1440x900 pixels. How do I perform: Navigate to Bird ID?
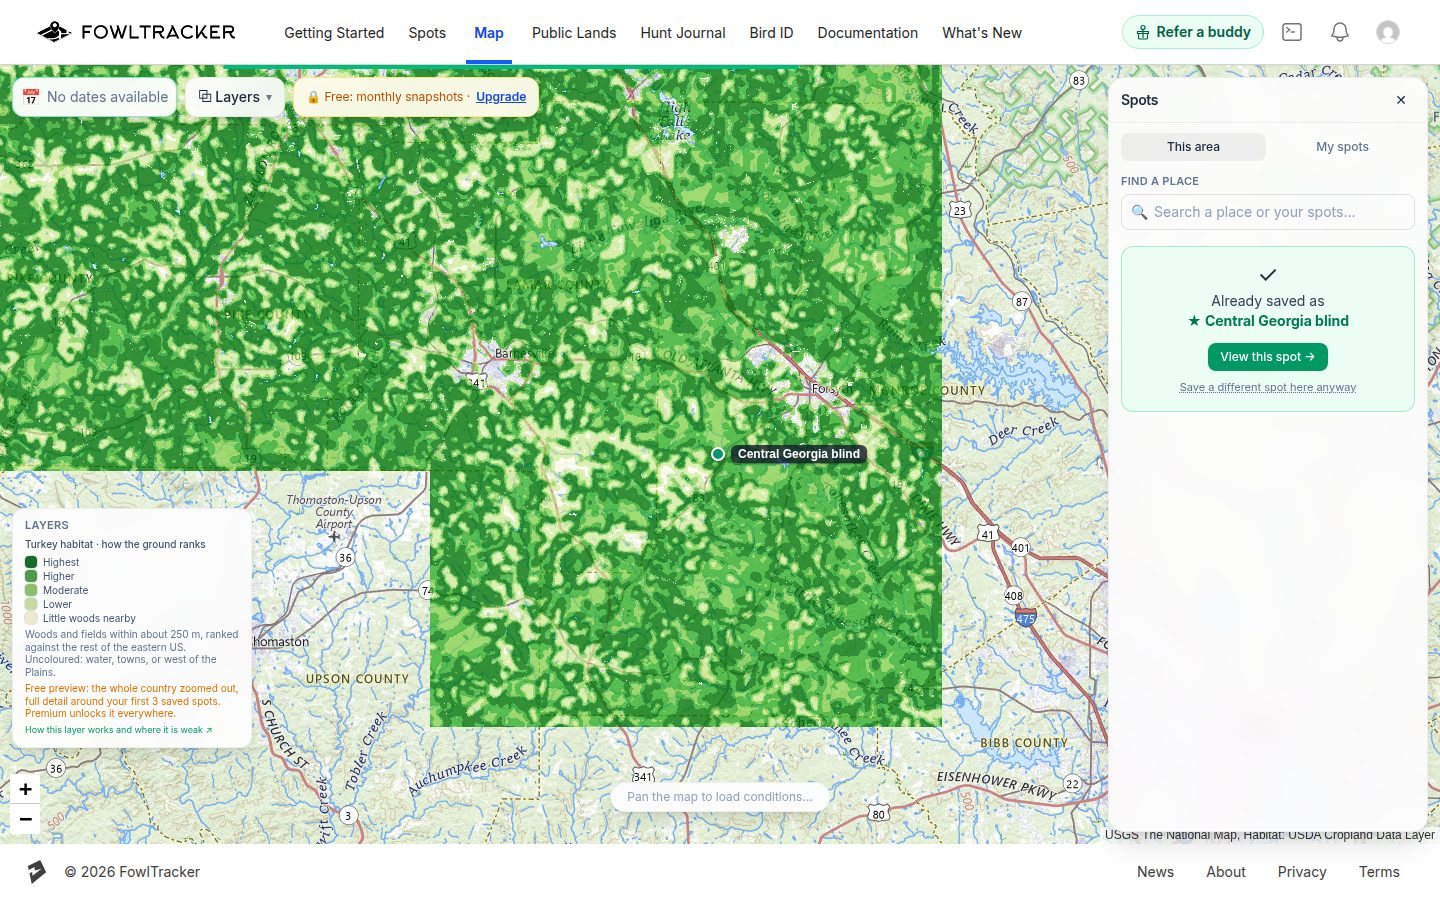click(771, 33)
